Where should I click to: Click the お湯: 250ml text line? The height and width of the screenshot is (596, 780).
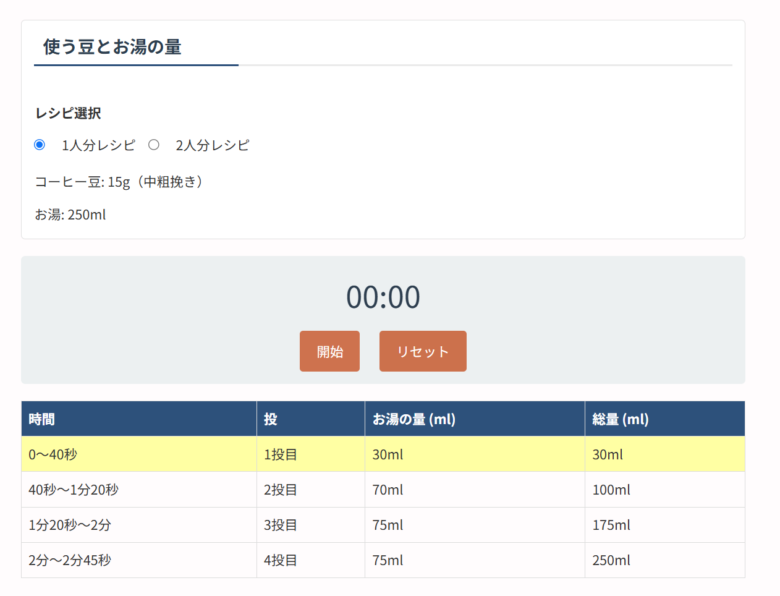(71, 214)
